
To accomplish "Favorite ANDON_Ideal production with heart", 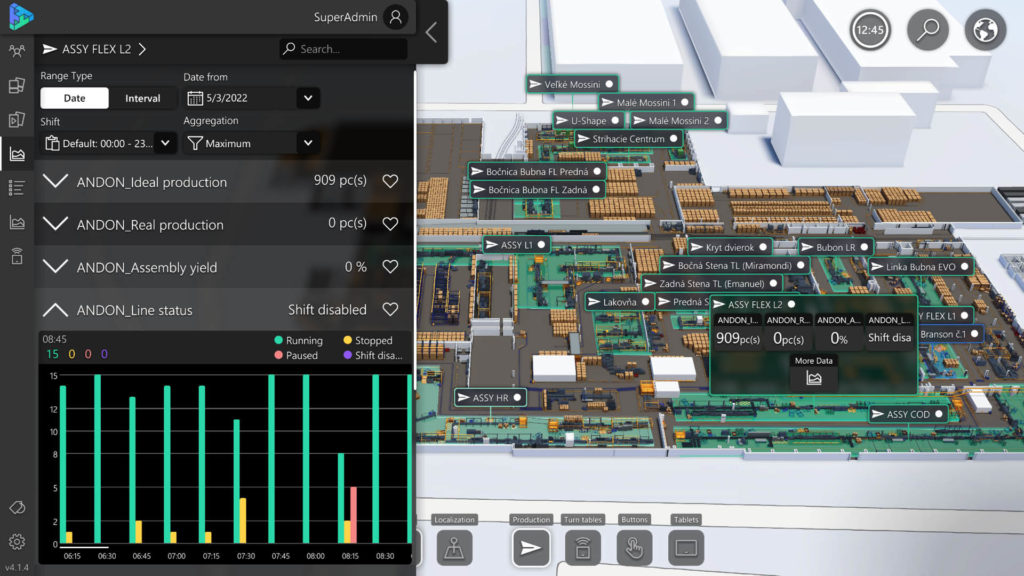I will click(391, 182).
